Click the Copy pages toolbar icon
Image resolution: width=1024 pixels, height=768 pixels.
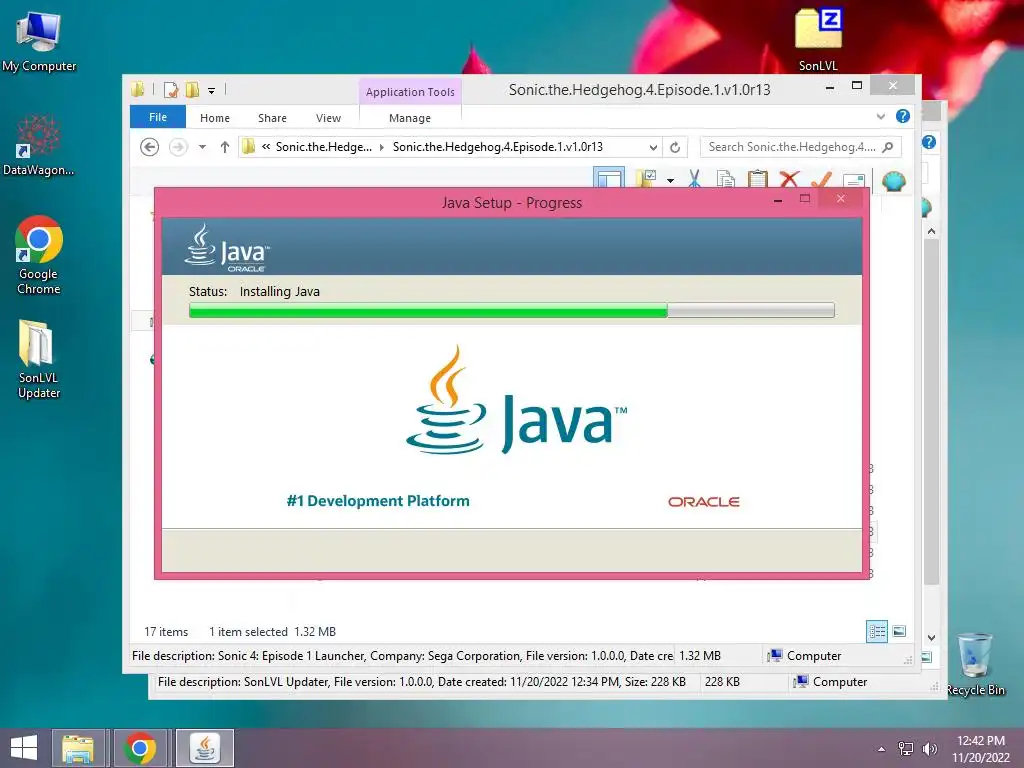(x=725, y=179)
